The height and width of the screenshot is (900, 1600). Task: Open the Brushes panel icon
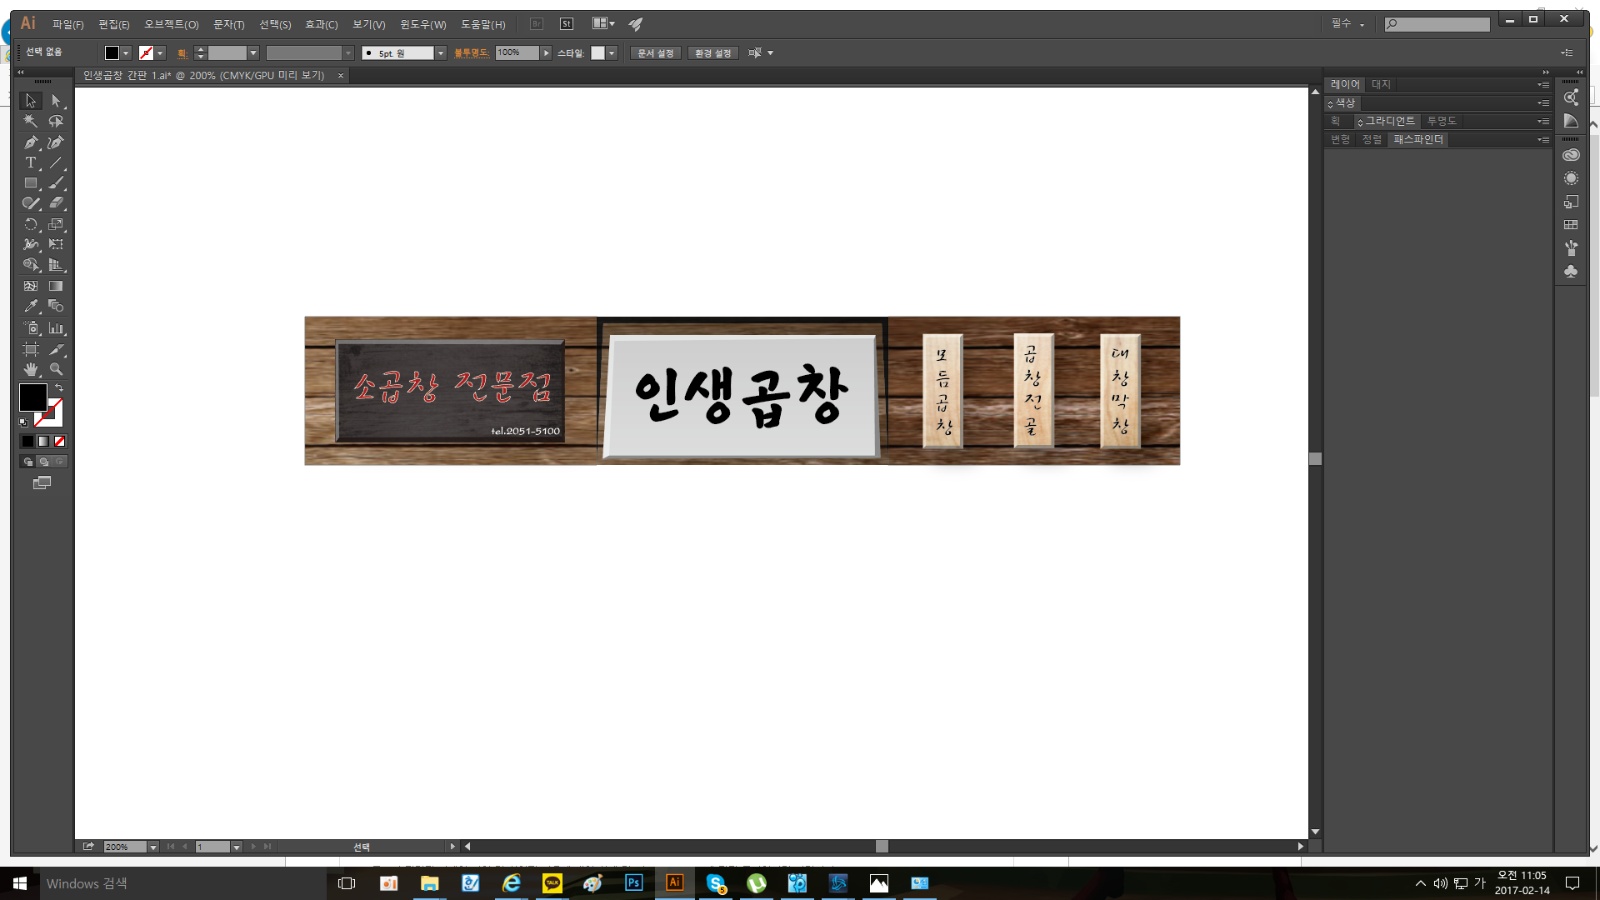click(x=1571, y=248)
